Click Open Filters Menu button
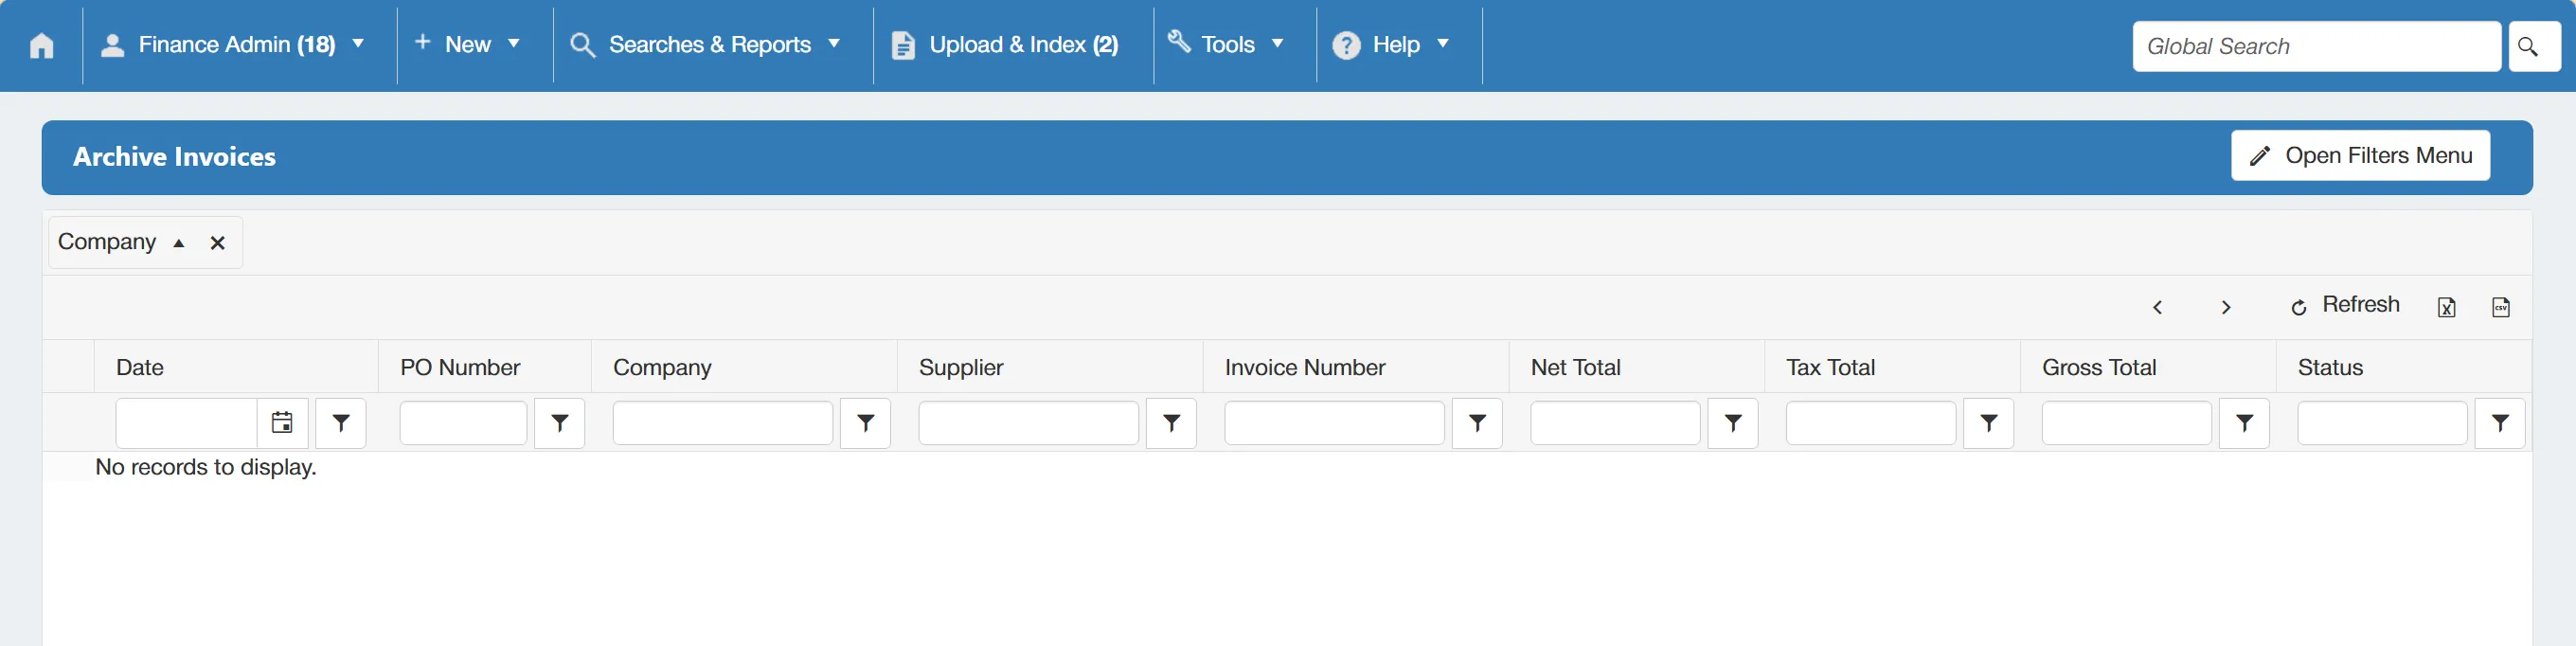This screenshot has height=646, width=2576. click(2360, 156)
